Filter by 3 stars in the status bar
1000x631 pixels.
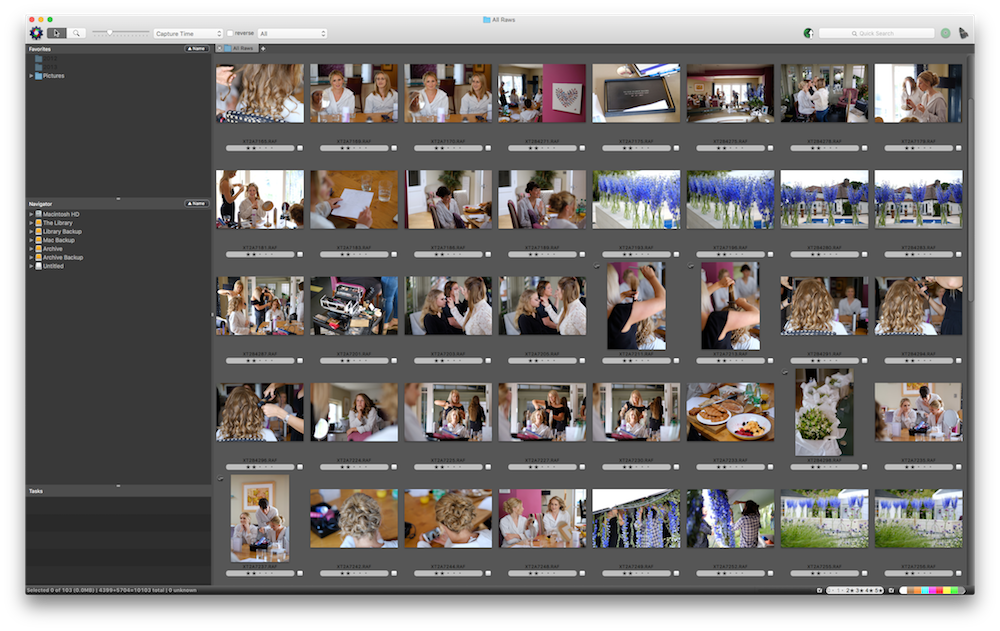pyautogui.click(x=859, y=591)
